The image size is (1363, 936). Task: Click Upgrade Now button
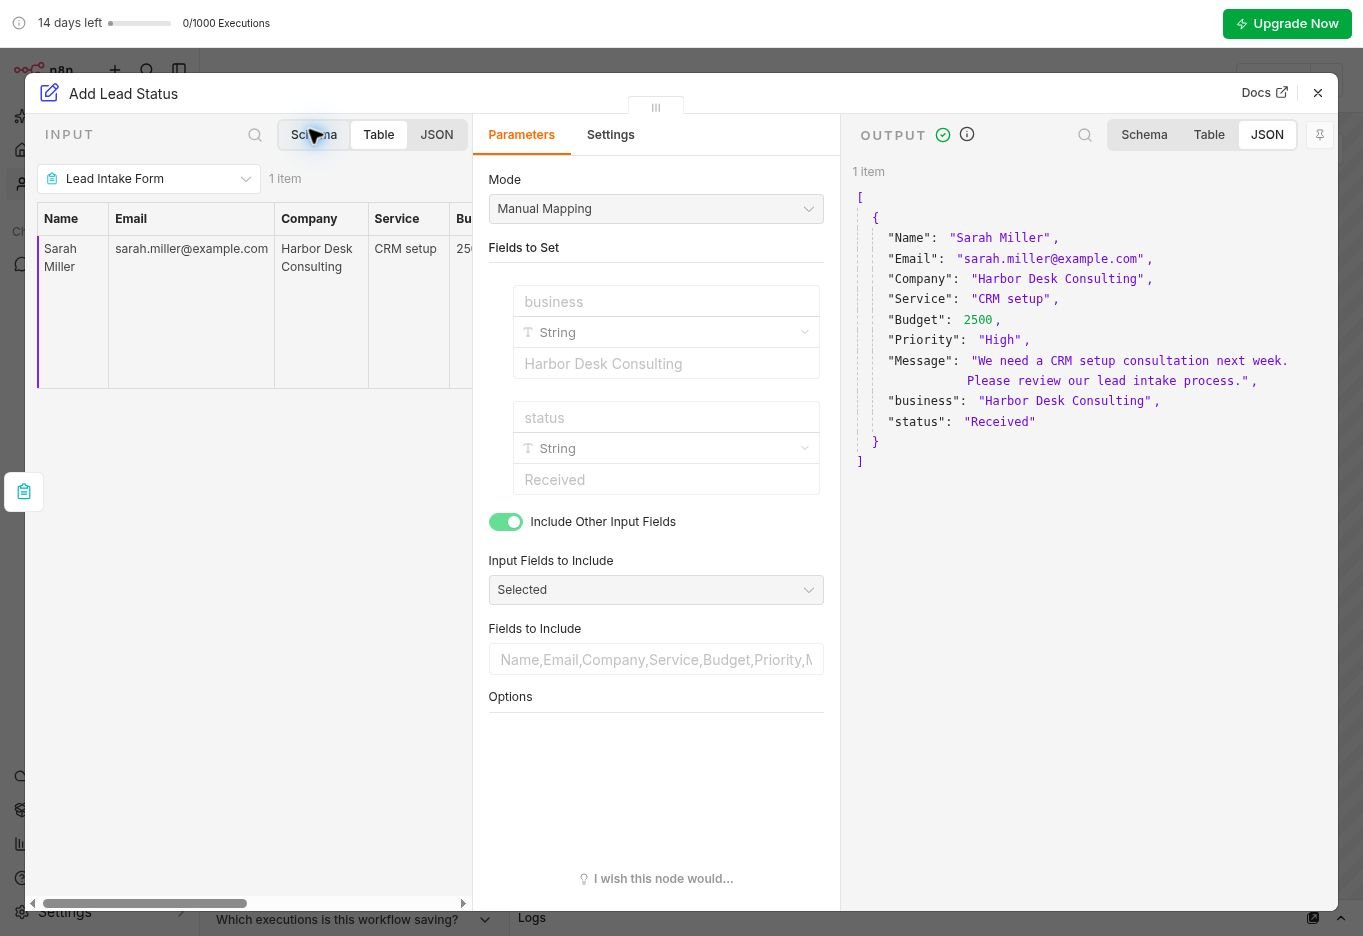(1287, 24)
